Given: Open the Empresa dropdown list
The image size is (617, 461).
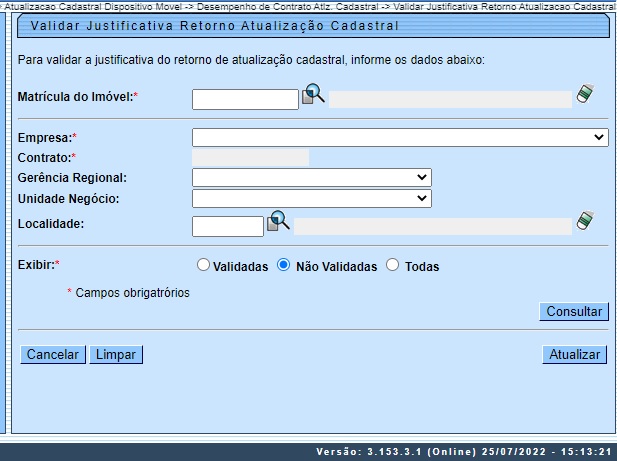Looking at the screenshot, I should click(x=400, y=138).
